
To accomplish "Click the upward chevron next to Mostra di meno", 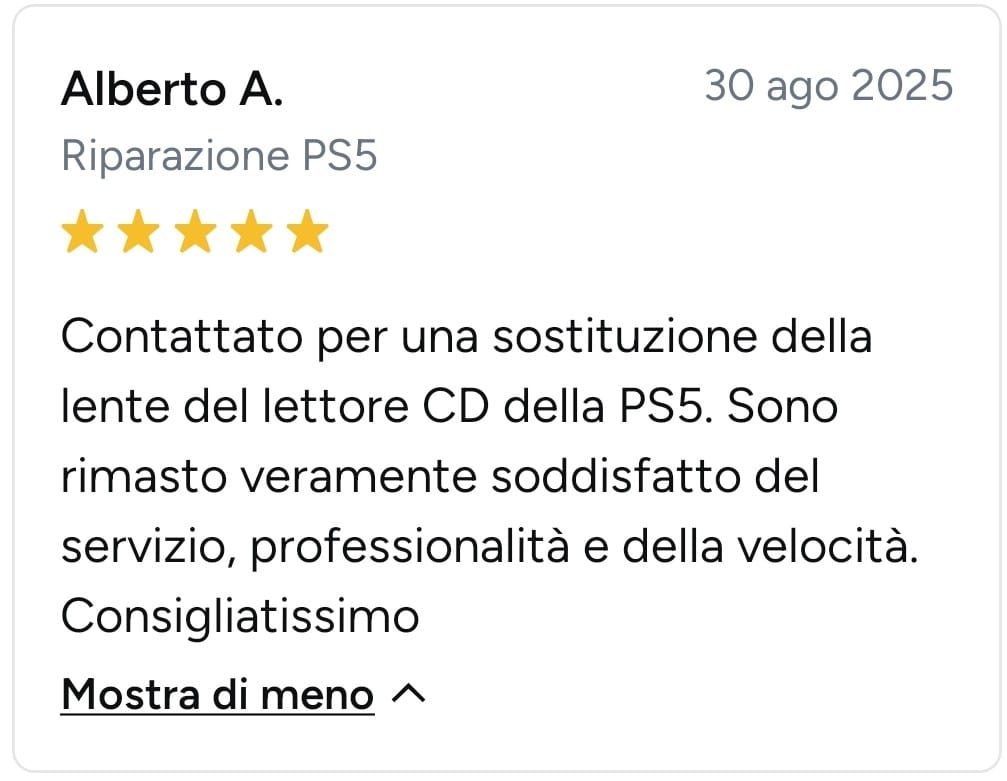I will point(409,692).
